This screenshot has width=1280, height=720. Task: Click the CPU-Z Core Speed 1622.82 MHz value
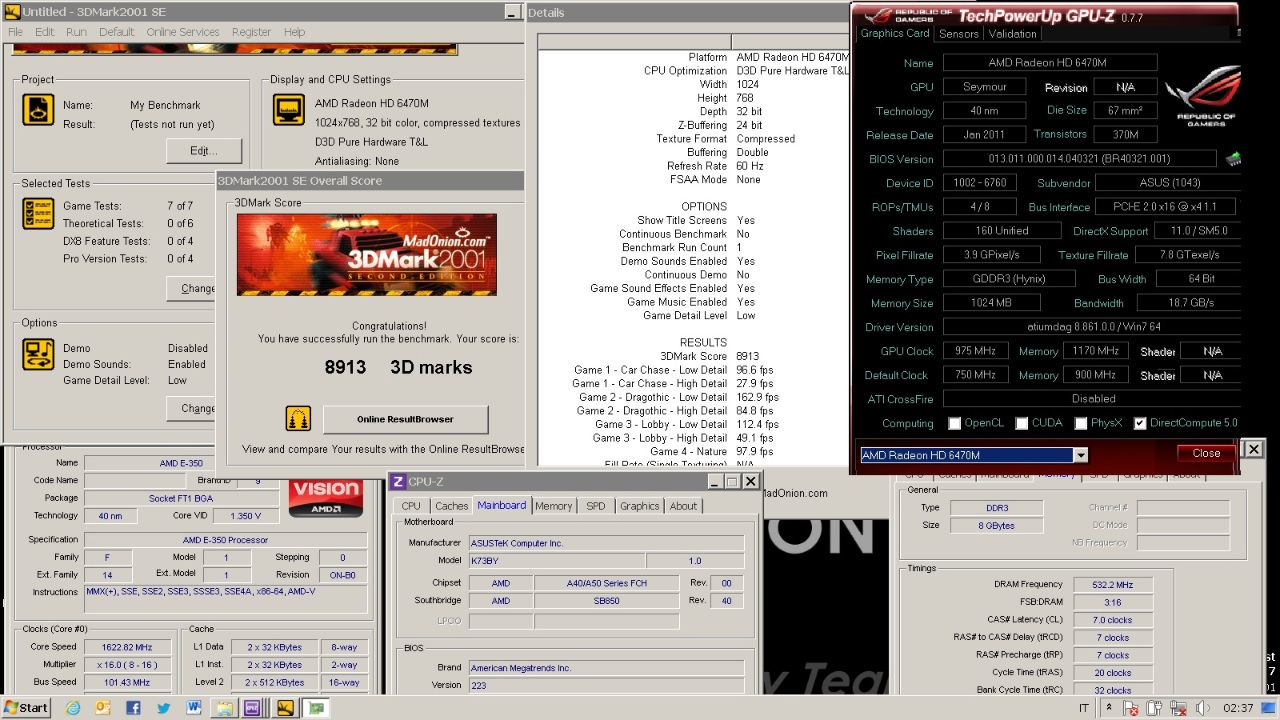126,647
